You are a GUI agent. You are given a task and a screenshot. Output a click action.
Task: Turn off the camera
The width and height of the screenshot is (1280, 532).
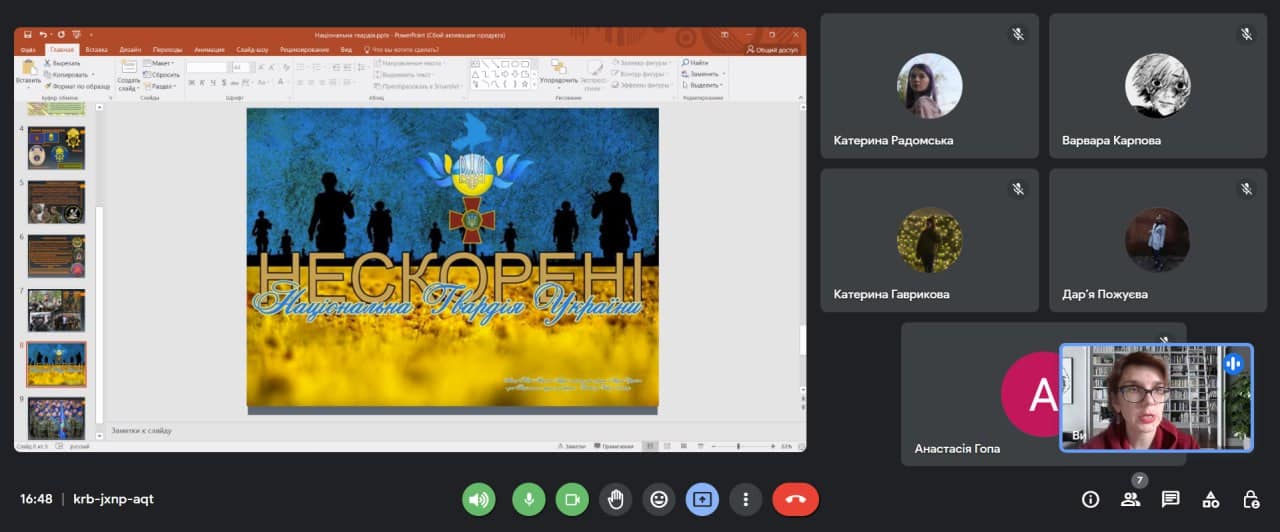(572, 499)
